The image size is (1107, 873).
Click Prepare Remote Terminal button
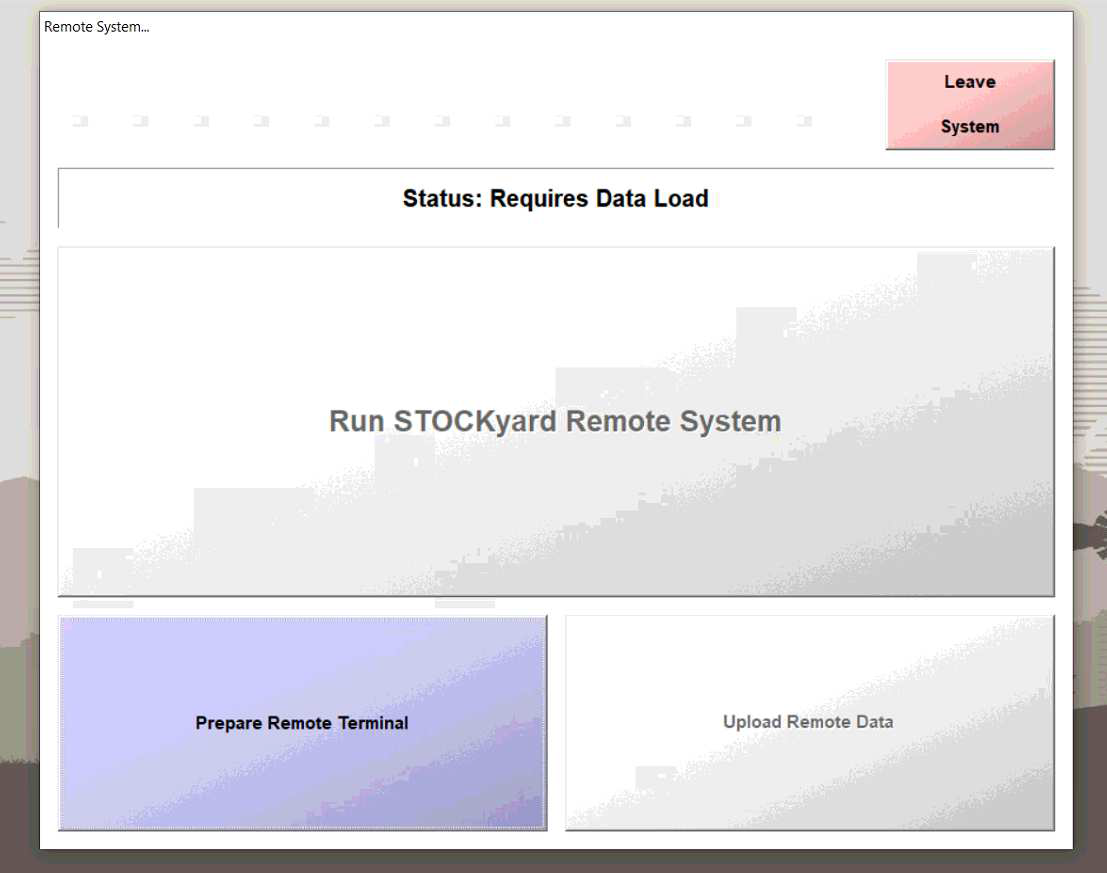pos(302,723)
